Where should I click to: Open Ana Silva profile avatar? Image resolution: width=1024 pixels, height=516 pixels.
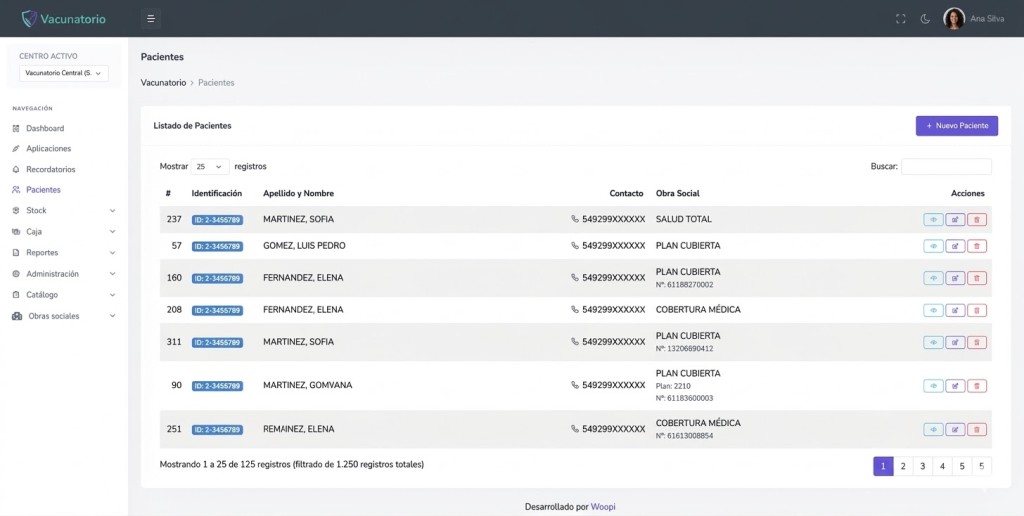click(x=954, y=19)
